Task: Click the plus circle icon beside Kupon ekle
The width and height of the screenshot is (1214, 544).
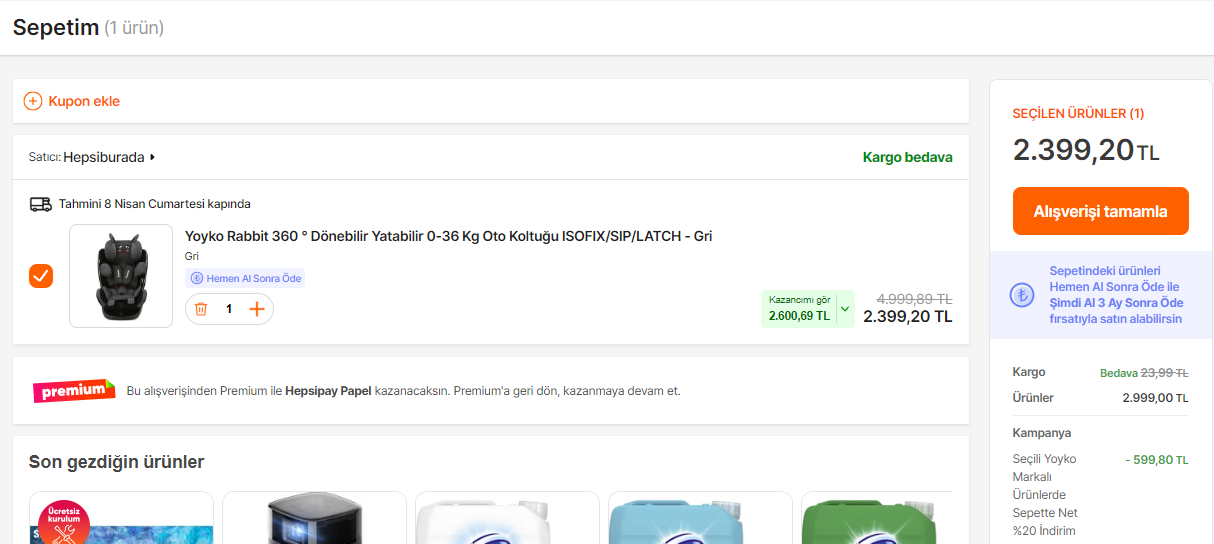Action: click(33, 101)
